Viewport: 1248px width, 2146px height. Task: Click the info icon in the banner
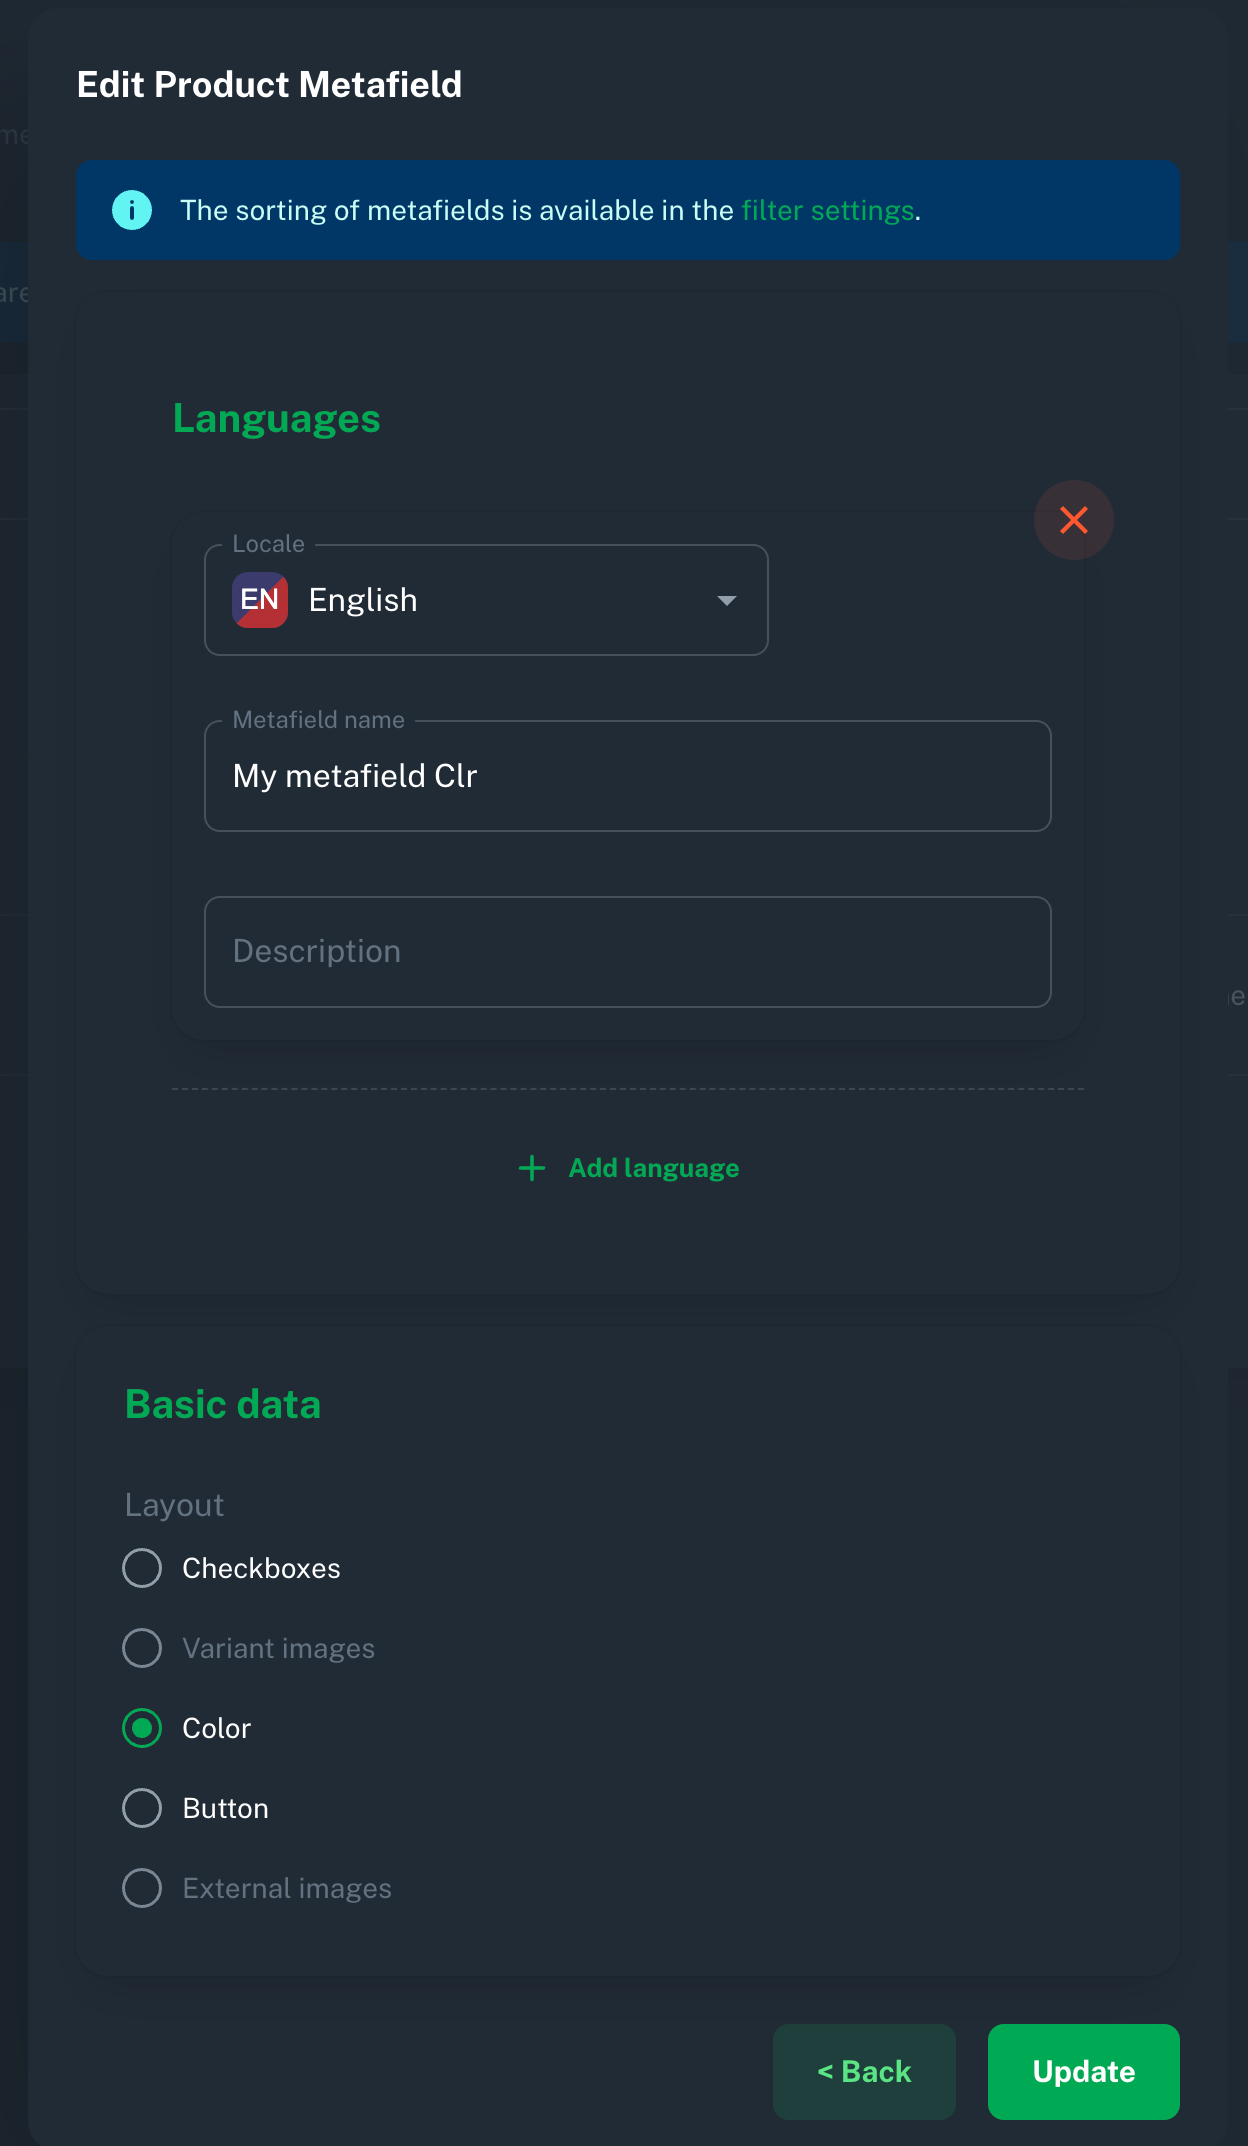click(132, 210)
